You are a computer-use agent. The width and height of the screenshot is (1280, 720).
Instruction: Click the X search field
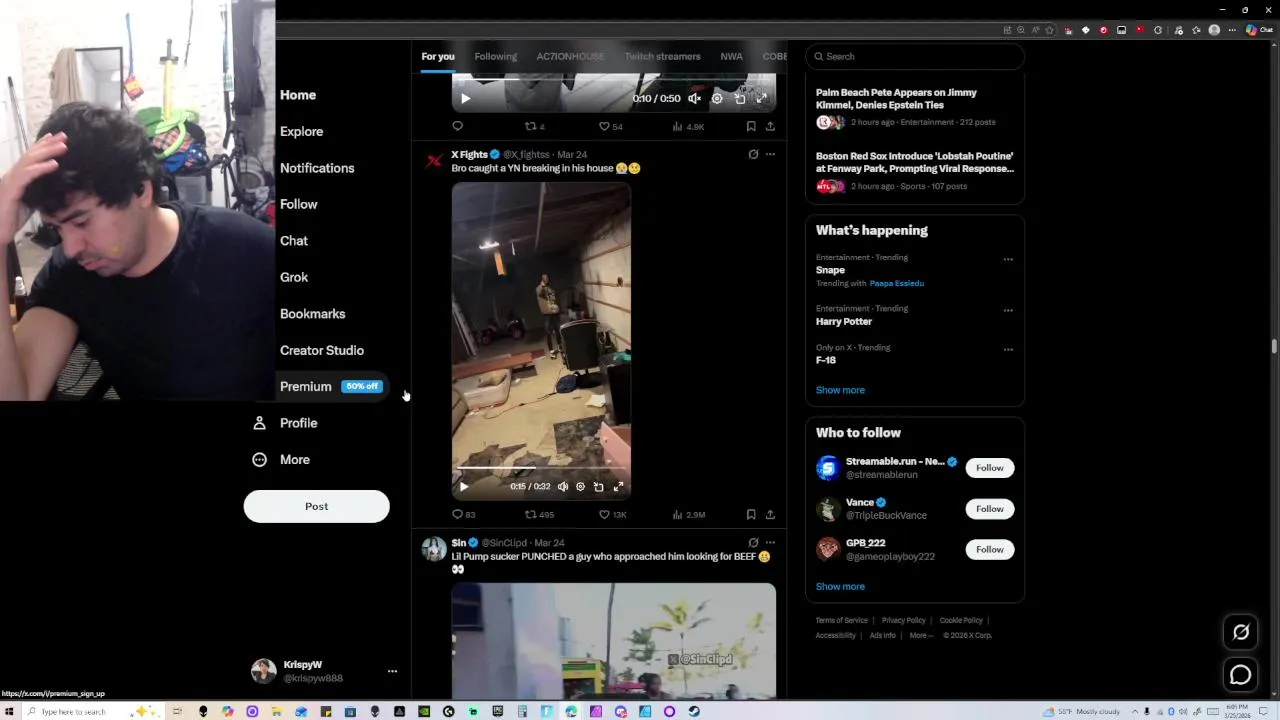coord(915,56)
